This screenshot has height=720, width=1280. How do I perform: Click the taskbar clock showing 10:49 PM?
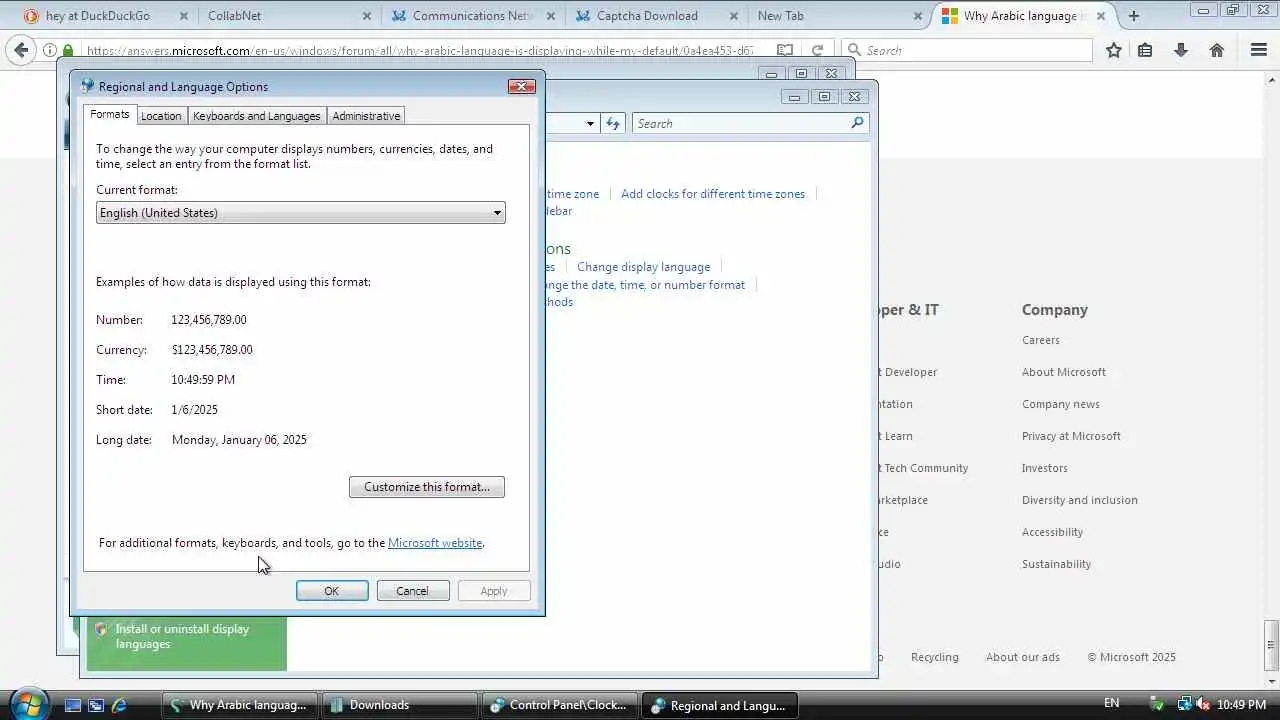1243,705
